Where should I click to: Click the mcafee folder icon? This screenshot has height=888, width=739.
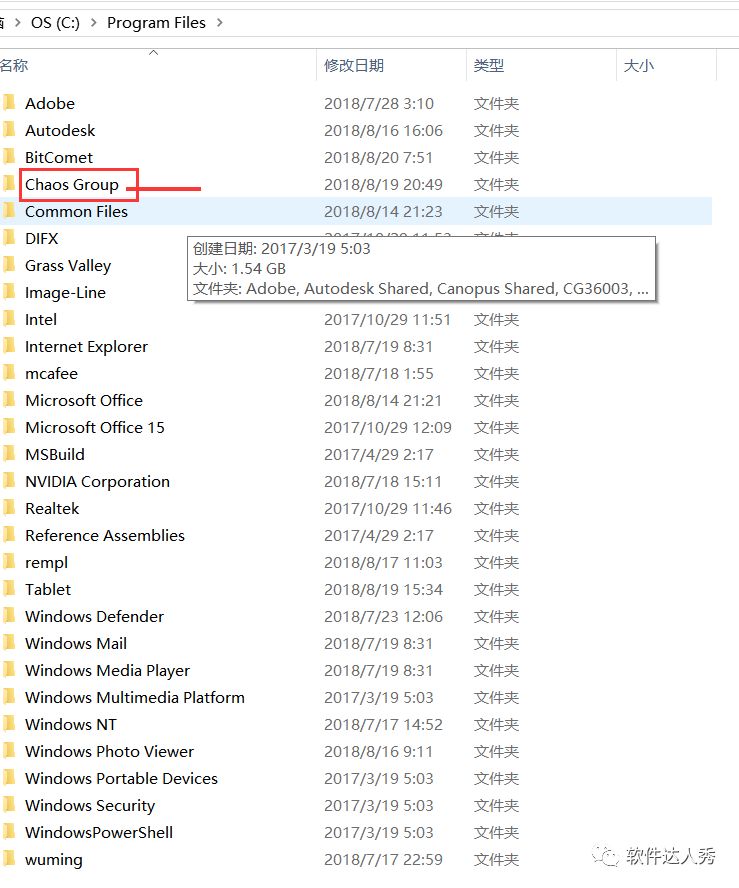point(8,373)
